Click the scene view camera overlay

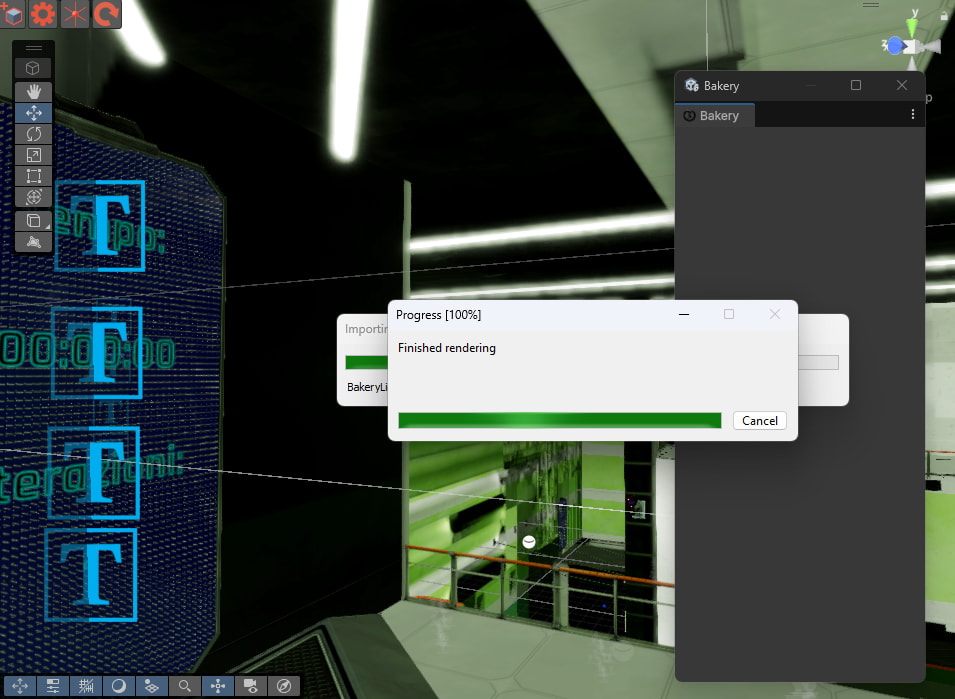pyautogui.click(x=251, y=686)
